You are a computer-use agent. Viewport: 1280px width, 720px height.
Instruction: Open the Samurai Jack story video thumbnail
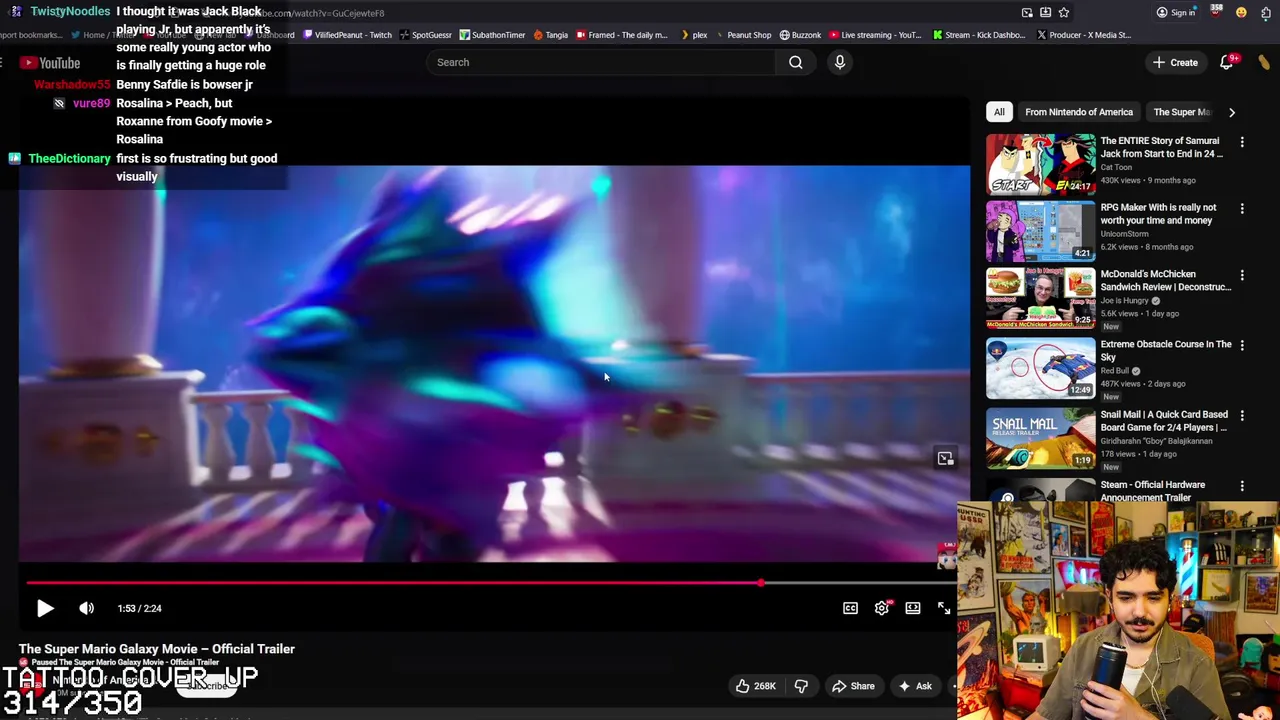[x=1040, y=164]
